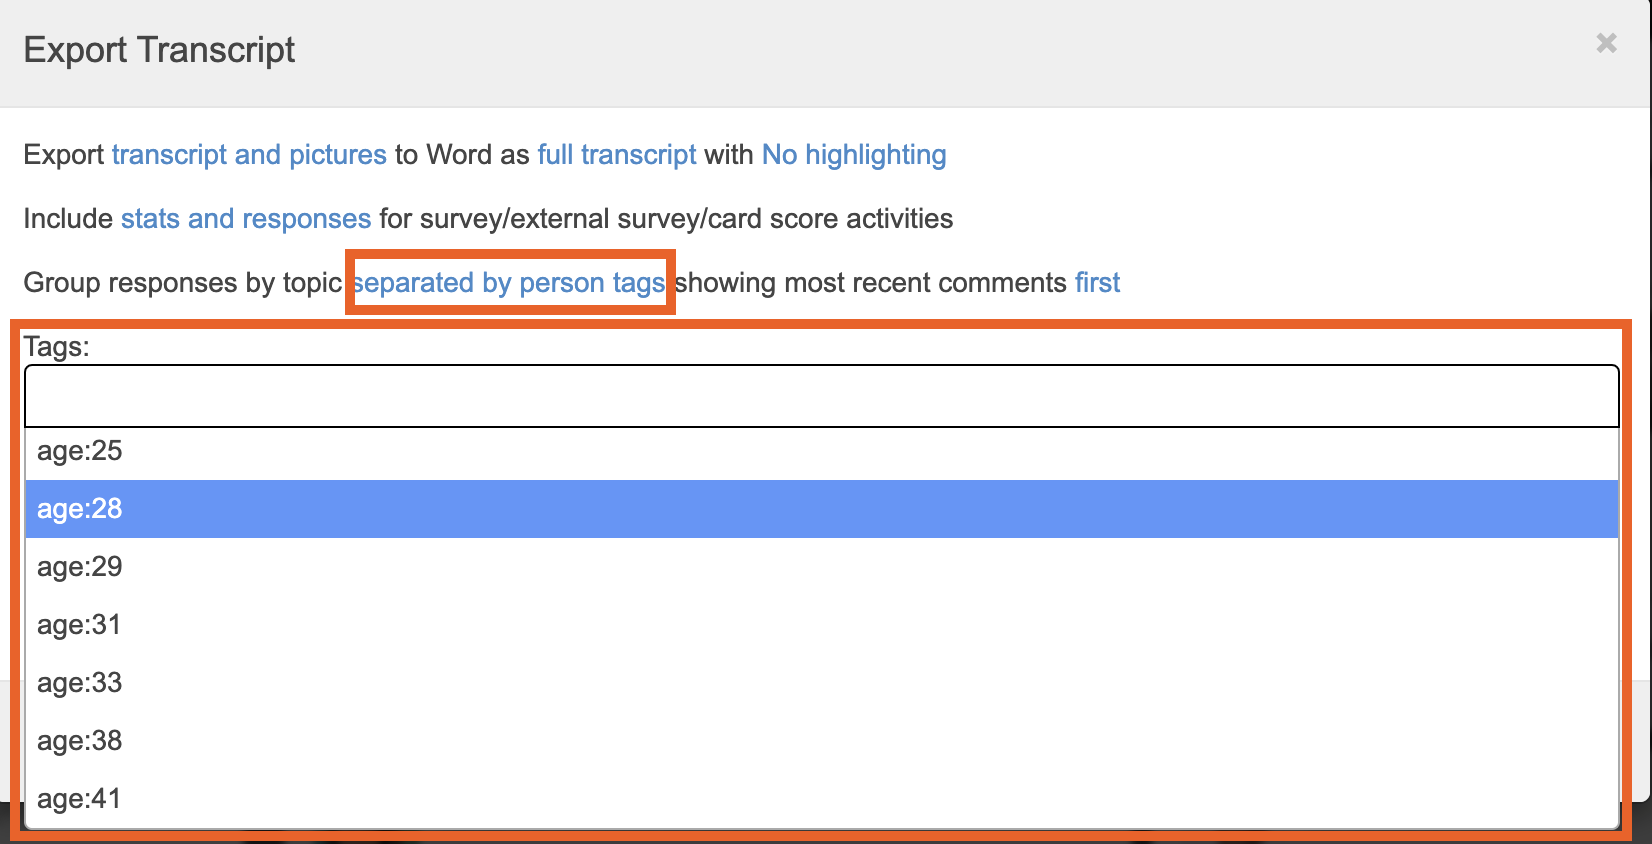1652x844 pixels.
Task: Click the 'Group responses by topic' text
Action: tap(182, 283)
